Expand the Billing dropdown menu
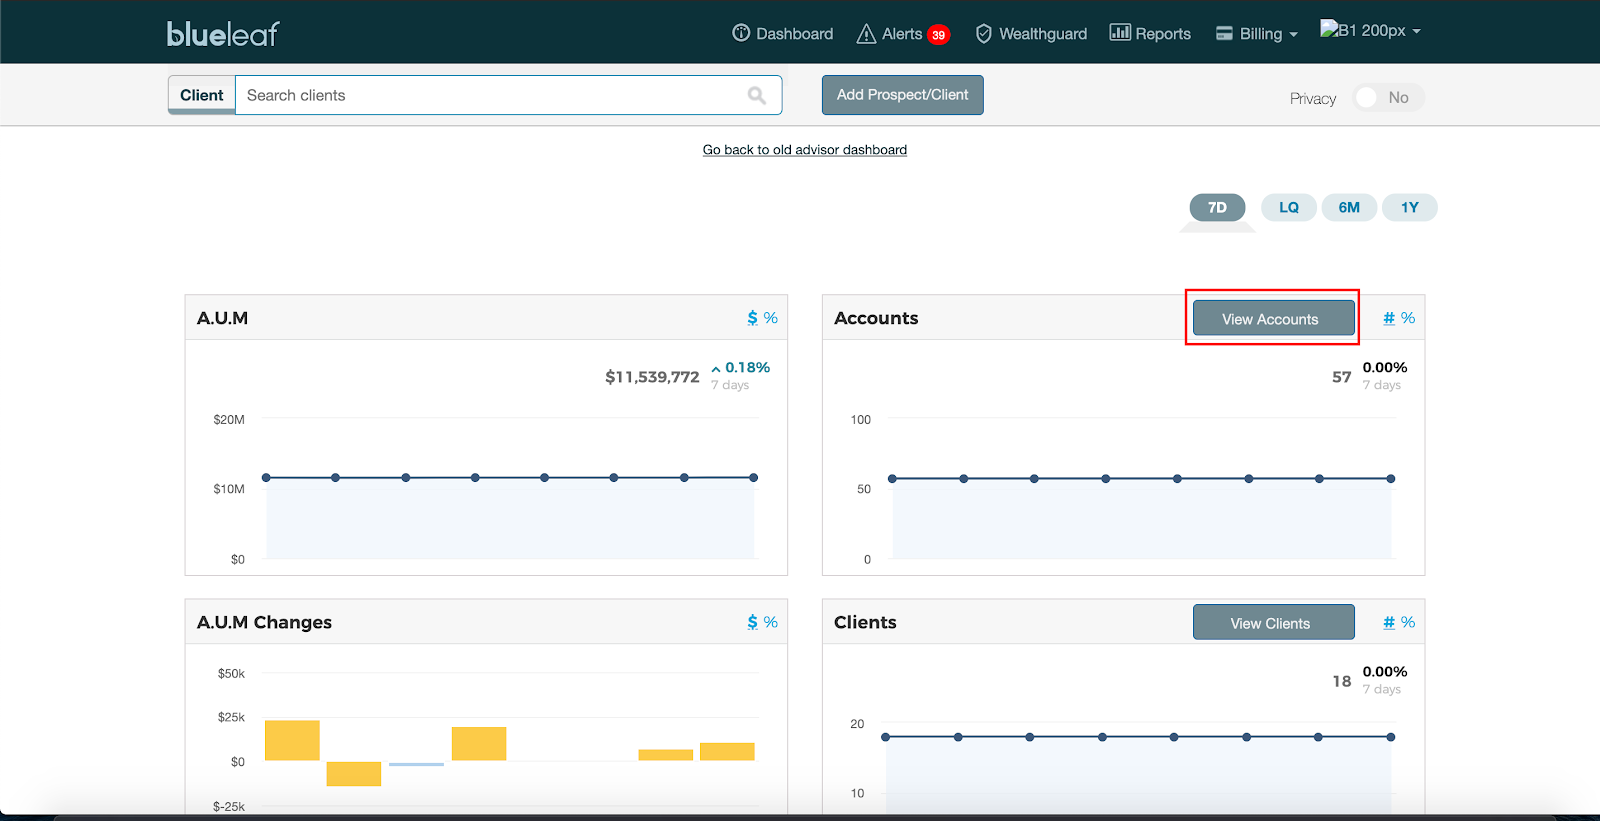The width and height of the screenshot is (1600, 821). coord(1257,34)
